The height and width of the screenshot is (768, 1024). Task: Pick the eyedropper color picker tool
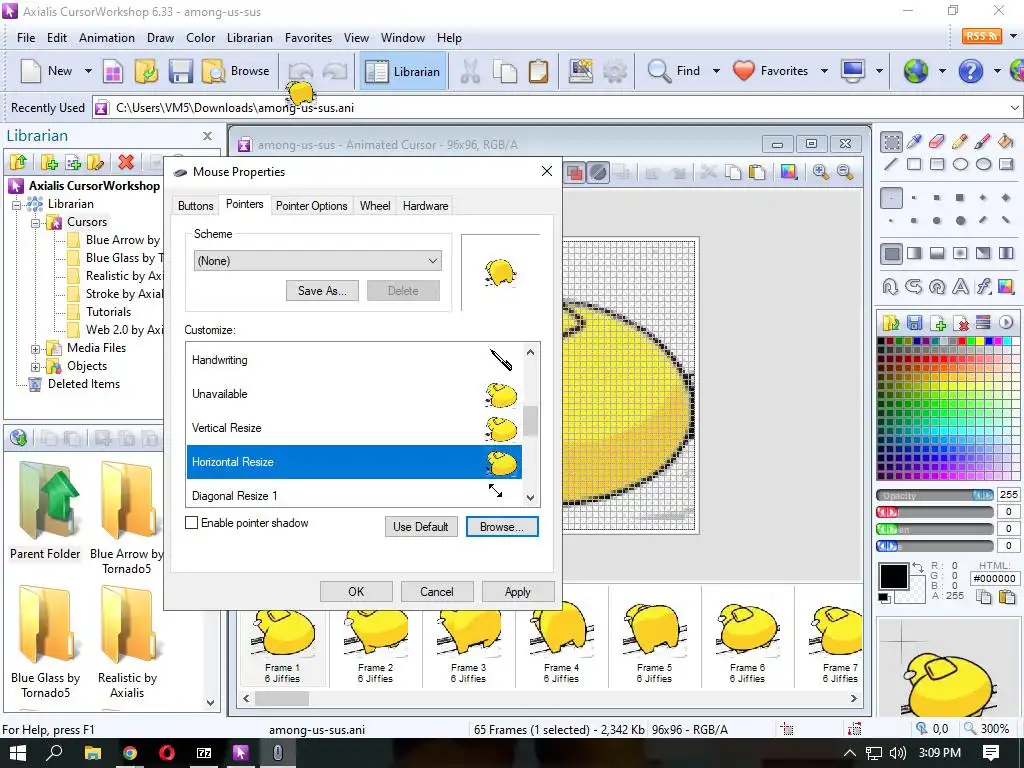[914, 142]
